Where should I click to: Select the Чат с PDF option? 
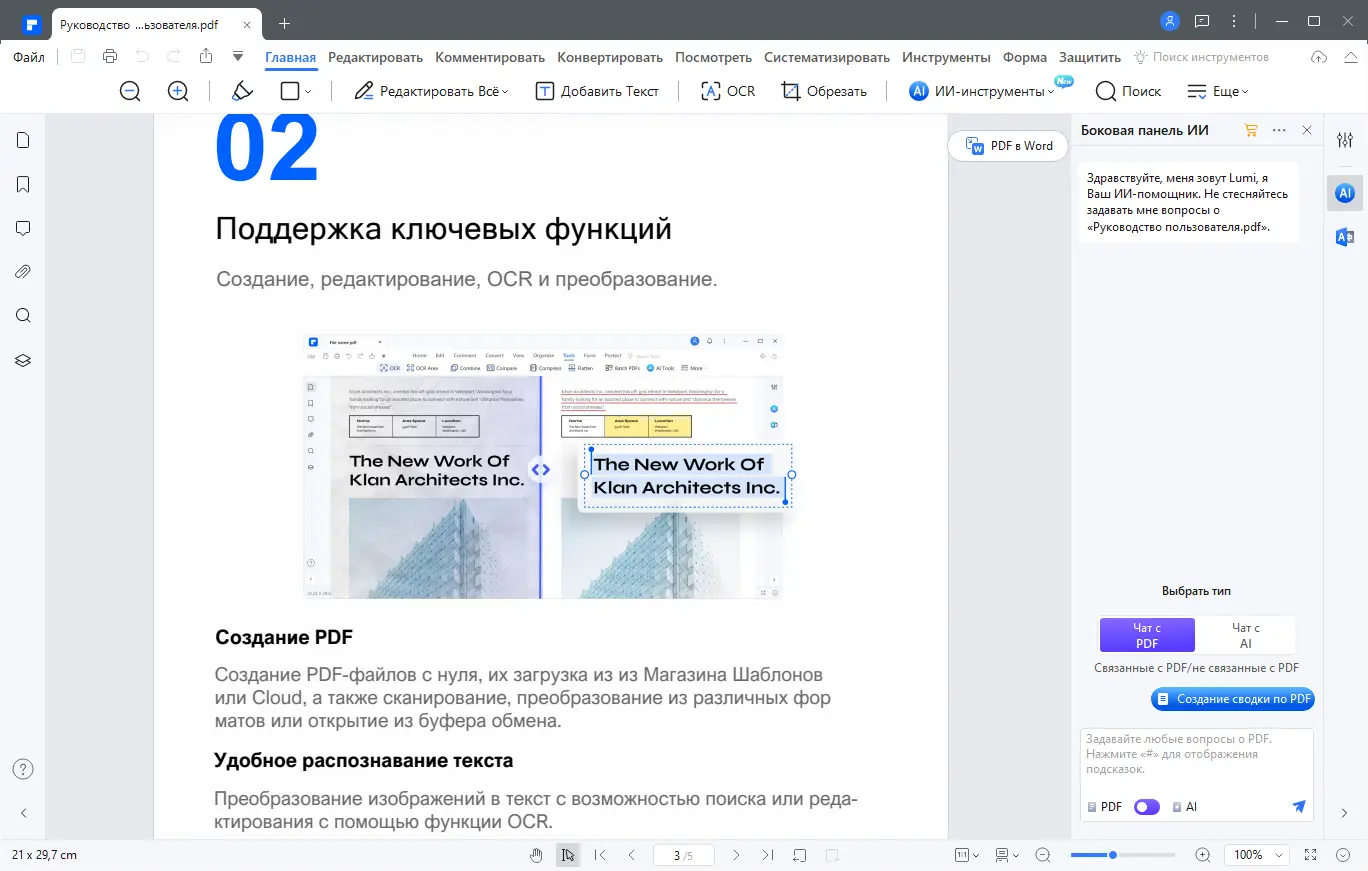click(1147, 635)
